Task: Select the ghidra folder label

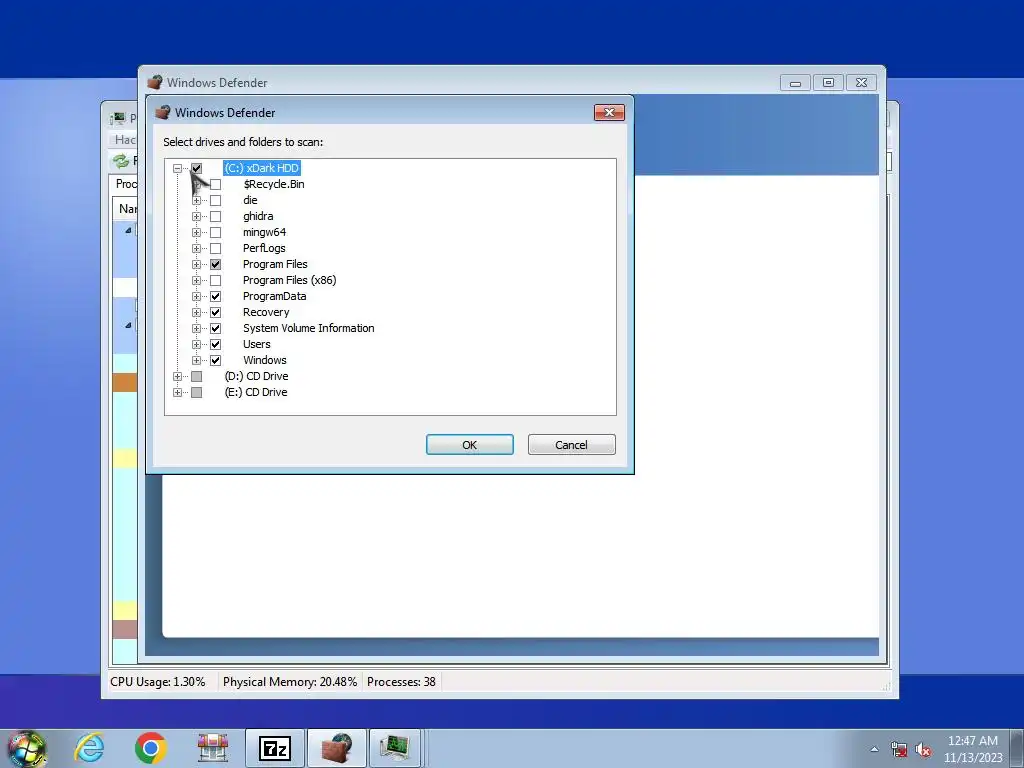Action: pyautogui.click(x=258, y=216)
